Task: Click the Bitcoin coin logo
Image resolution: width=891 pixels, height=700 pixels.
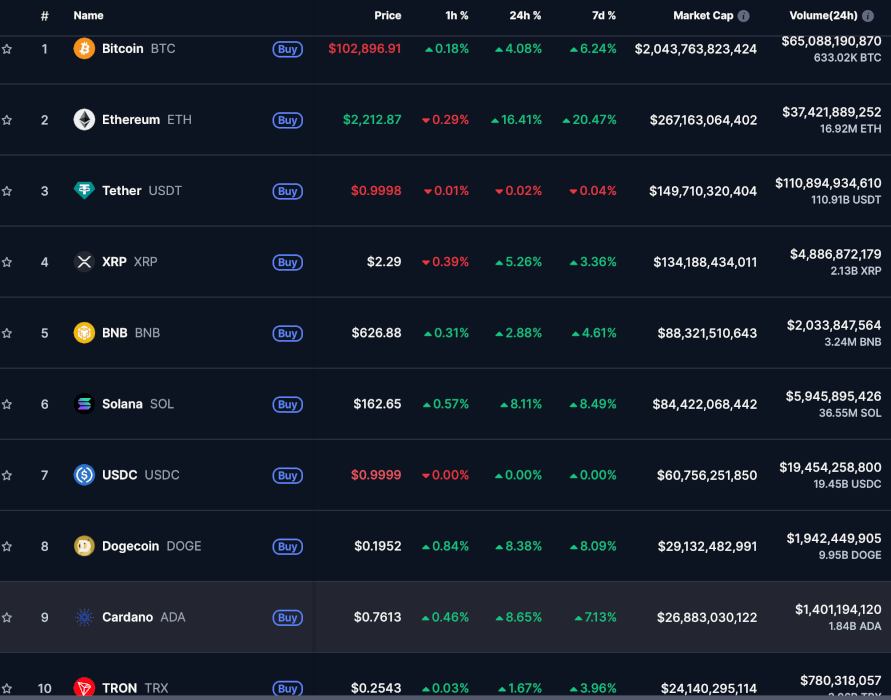Action: coord(84,49)
